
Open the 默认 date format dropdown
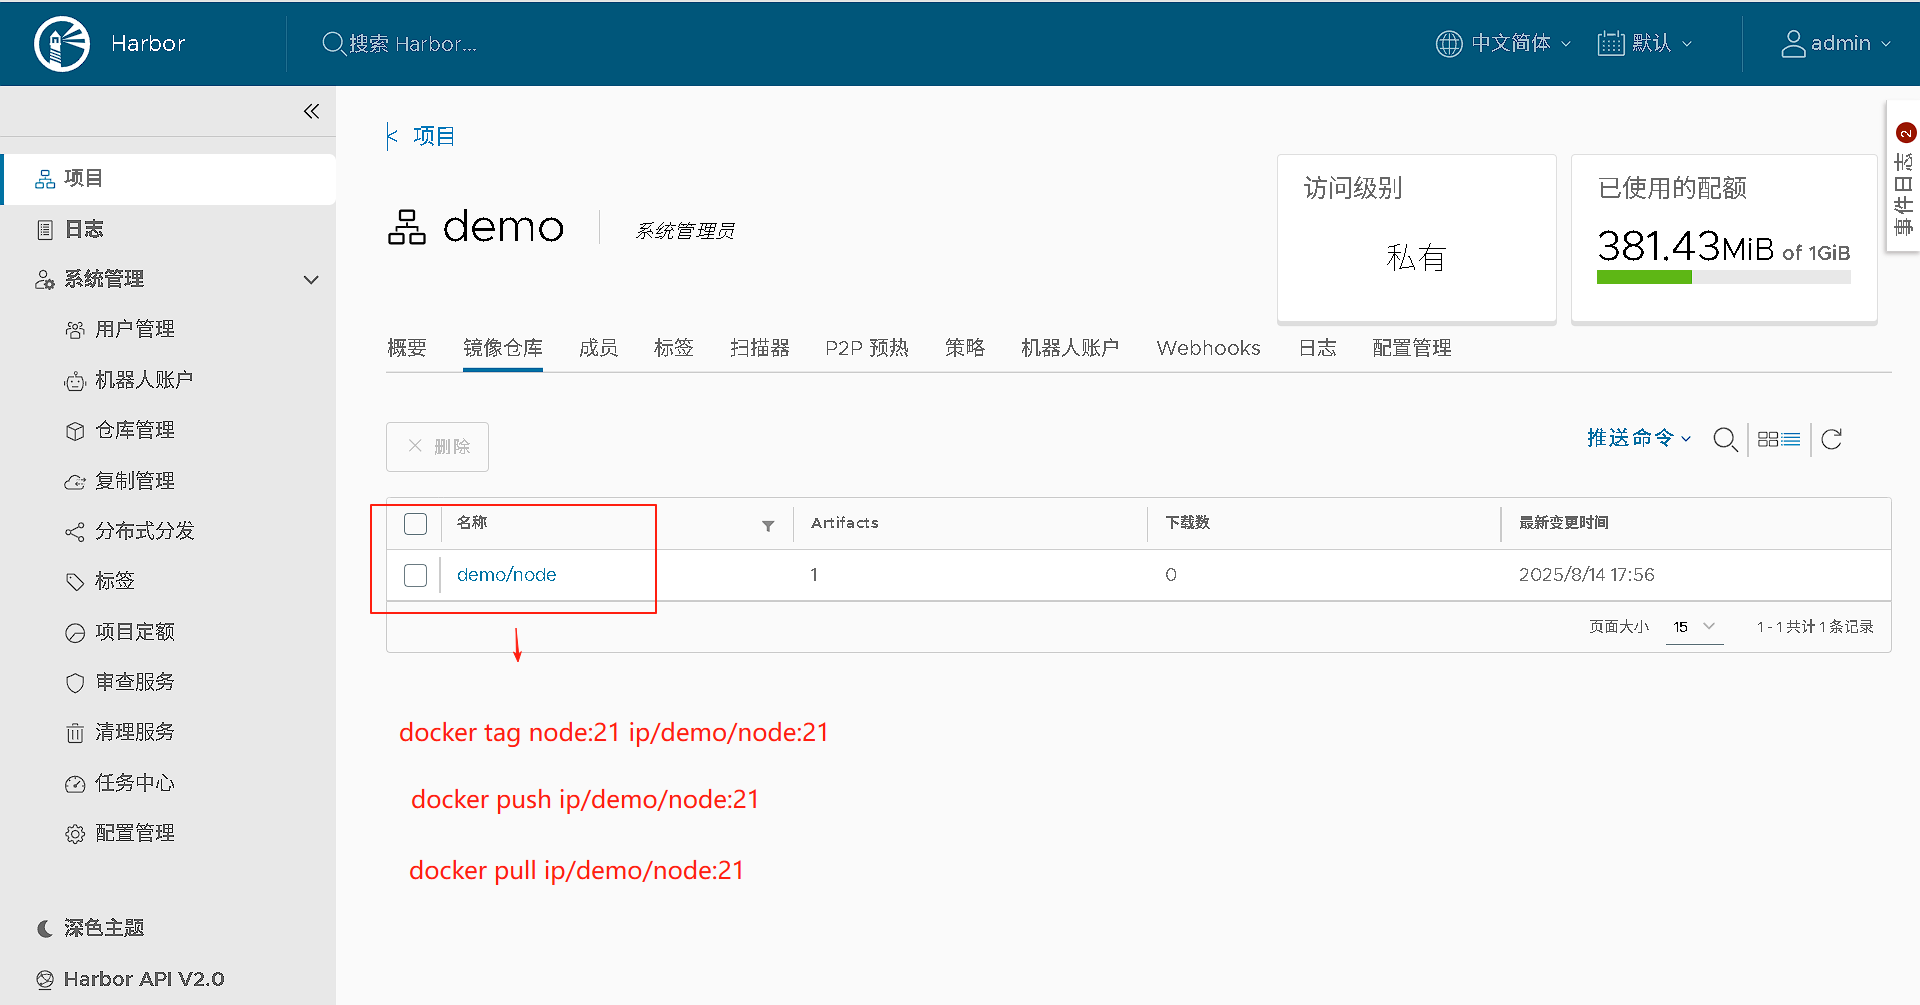tap(1662, 44)
